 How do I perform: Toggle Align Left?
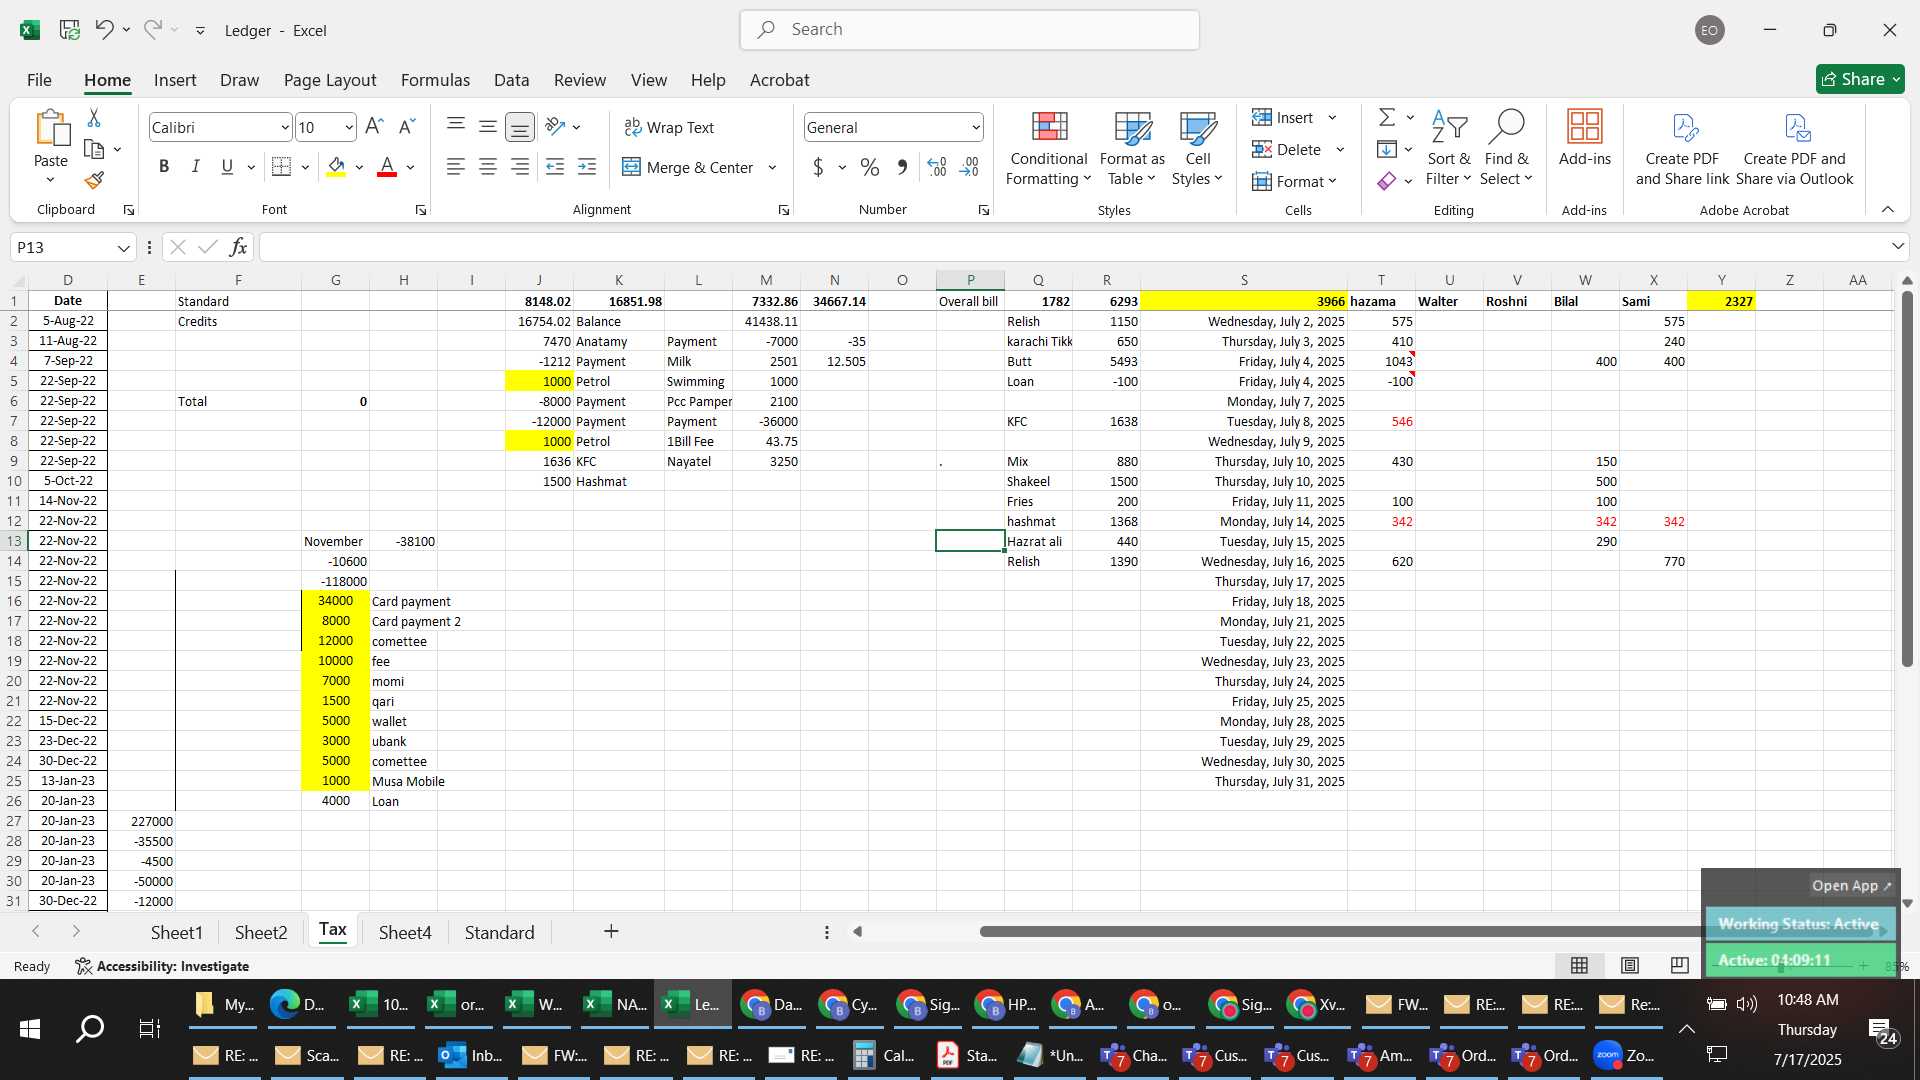456,167
